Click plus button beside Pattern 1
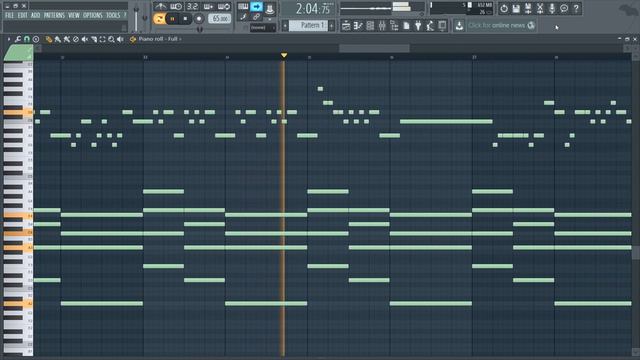The image size is (640, 360). click(x=331, y=26)
